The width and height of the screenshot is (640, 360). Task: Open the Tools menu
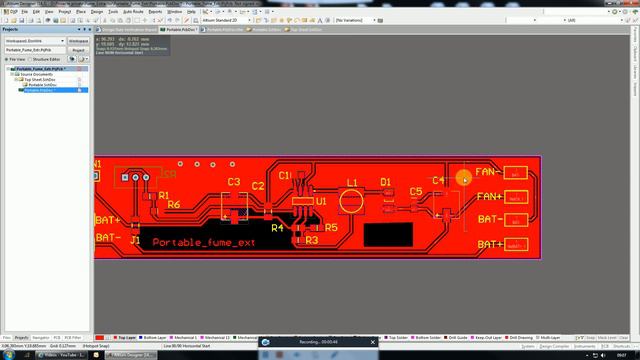[x=113, y=12]
